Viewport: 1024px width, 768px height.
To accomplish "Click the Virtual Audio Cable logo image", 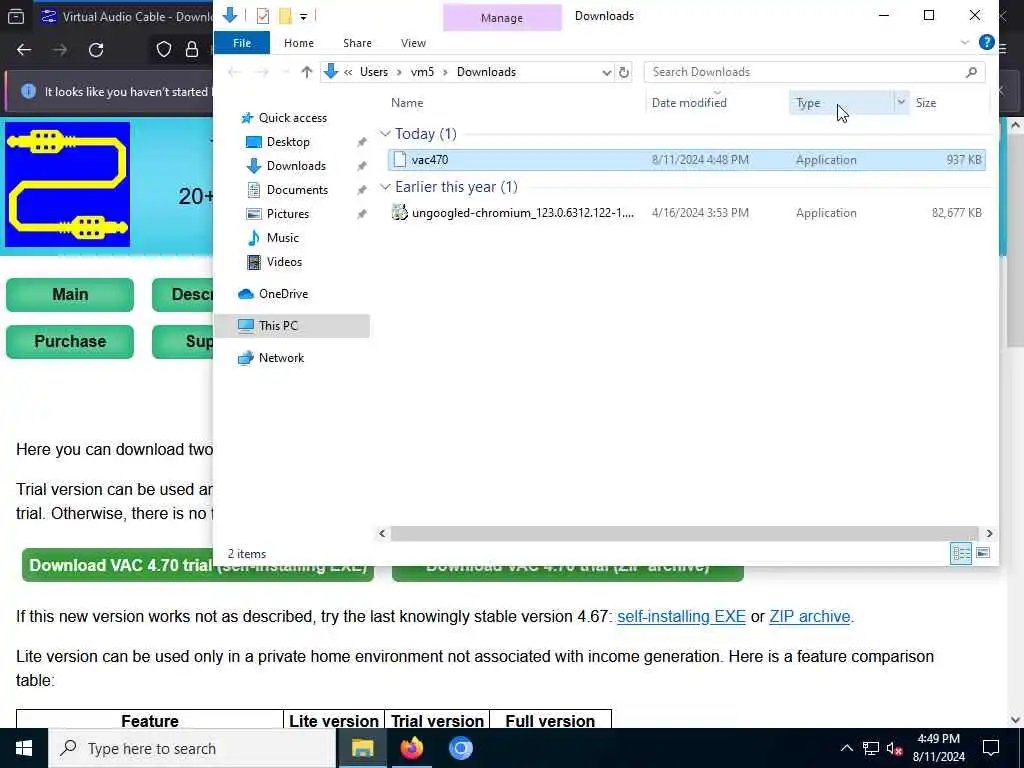I will tap(67, 185).
